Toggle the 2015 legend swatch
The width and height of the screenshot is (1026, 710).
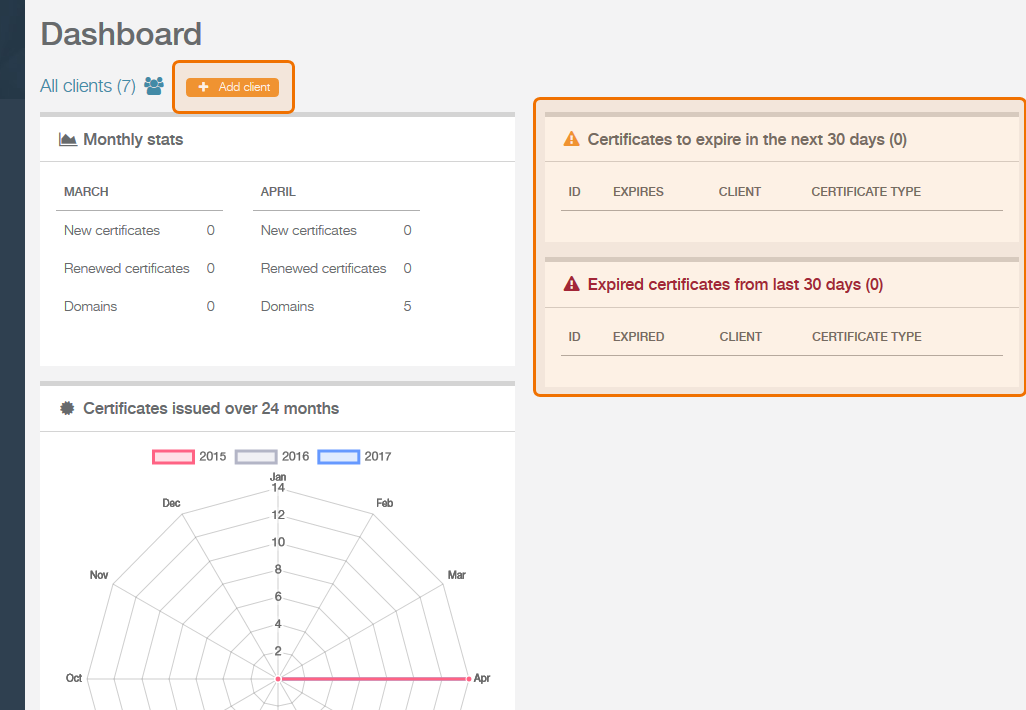click(173, 457)
